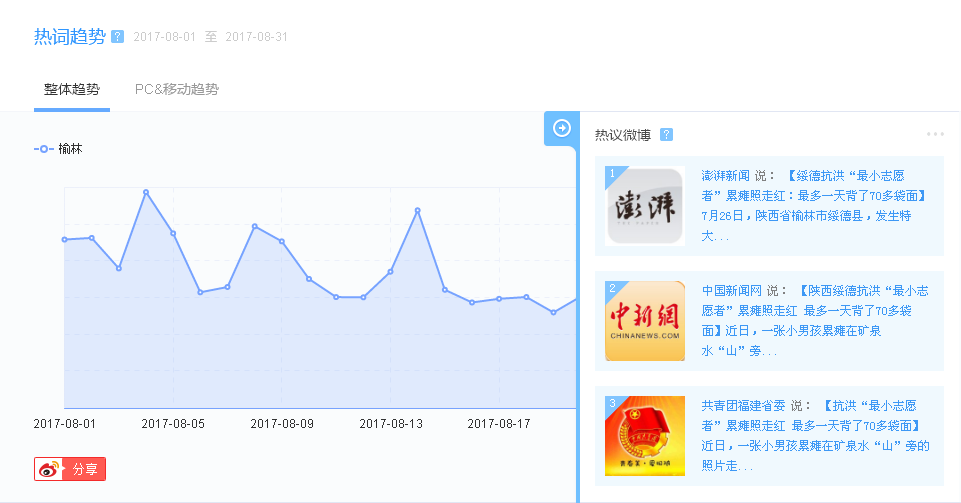Image resolution: width=961 pixels, height=503 pixels.
Task: Switch to the 整体趋势 tab
Action: 72,89
